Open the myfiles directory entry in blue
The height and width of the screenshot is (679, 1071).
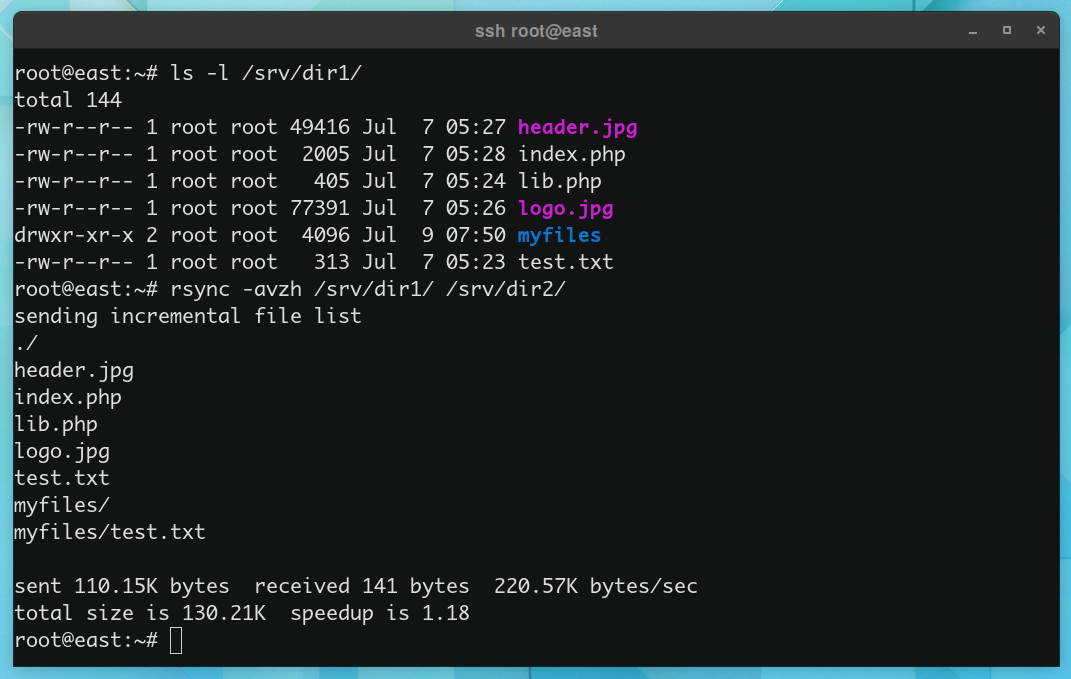point(558,235)
